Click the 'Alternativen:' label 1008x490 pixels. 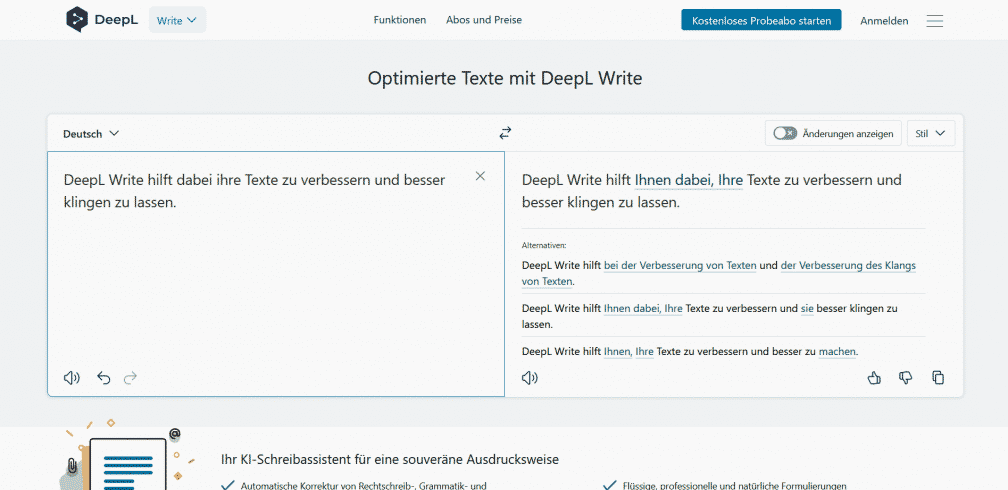click(544, 246)
